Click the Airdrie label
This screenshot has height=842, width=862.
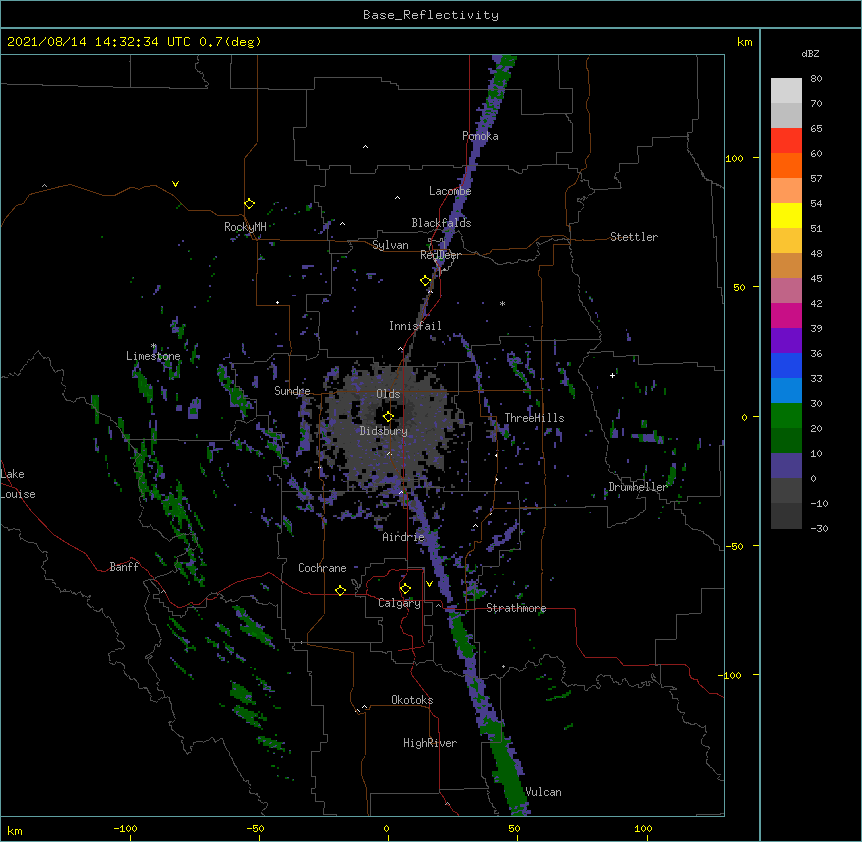pos(404,537)
